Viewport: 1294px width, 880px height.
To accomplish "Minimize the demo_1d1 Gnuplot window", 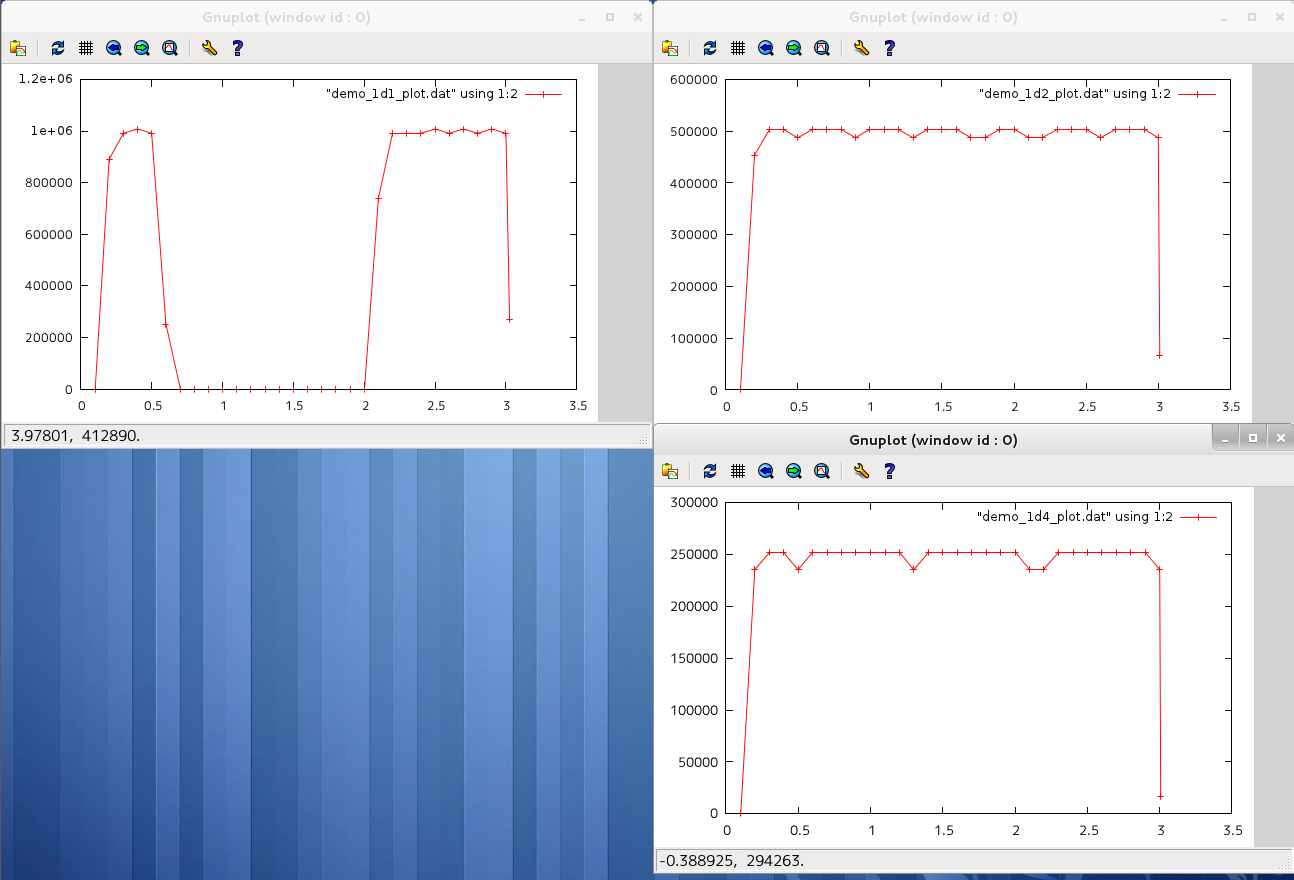I will coord(584,17).
